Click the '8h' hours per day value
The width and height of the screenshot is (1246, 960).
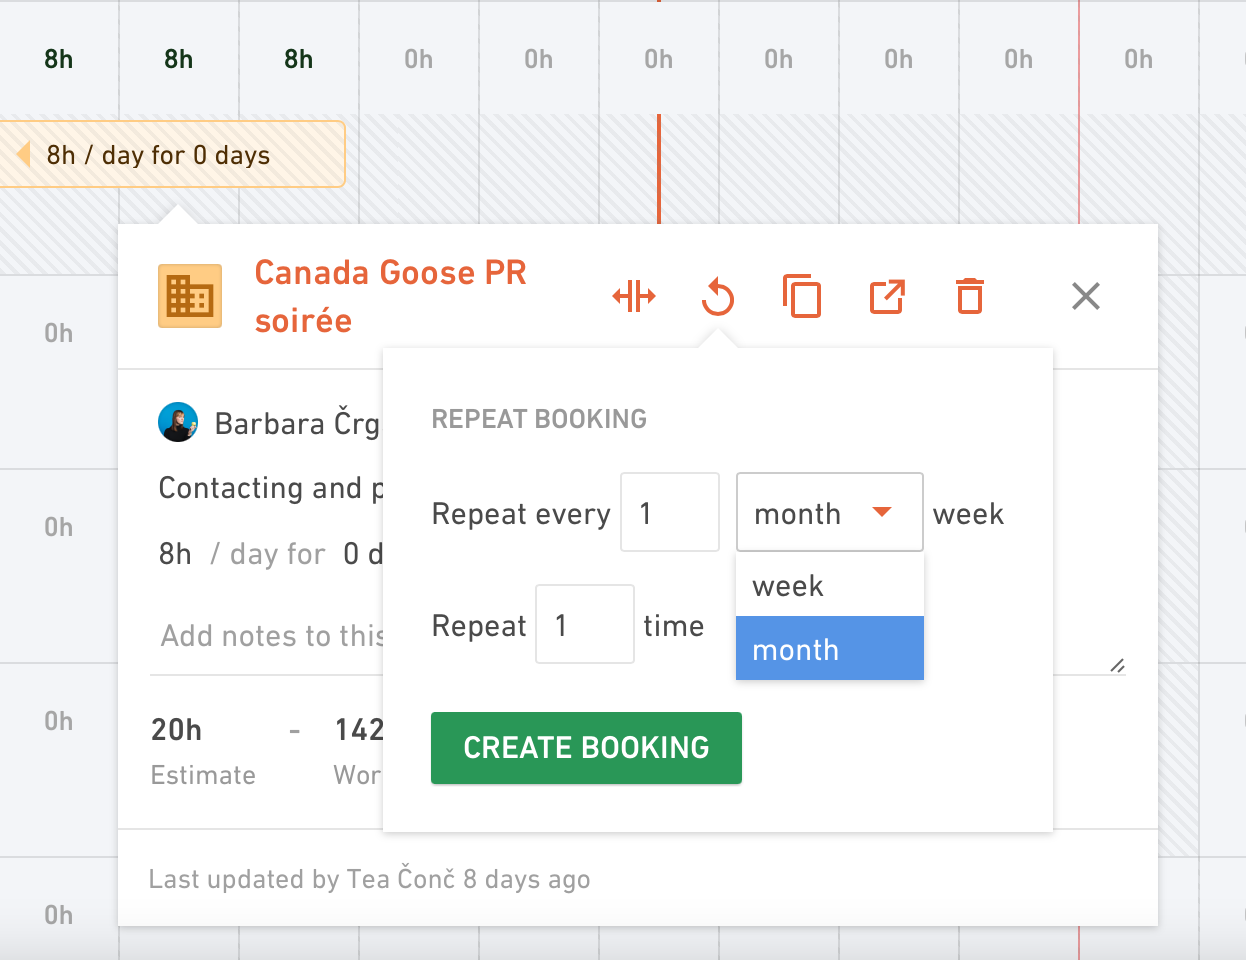pos(175,554)
